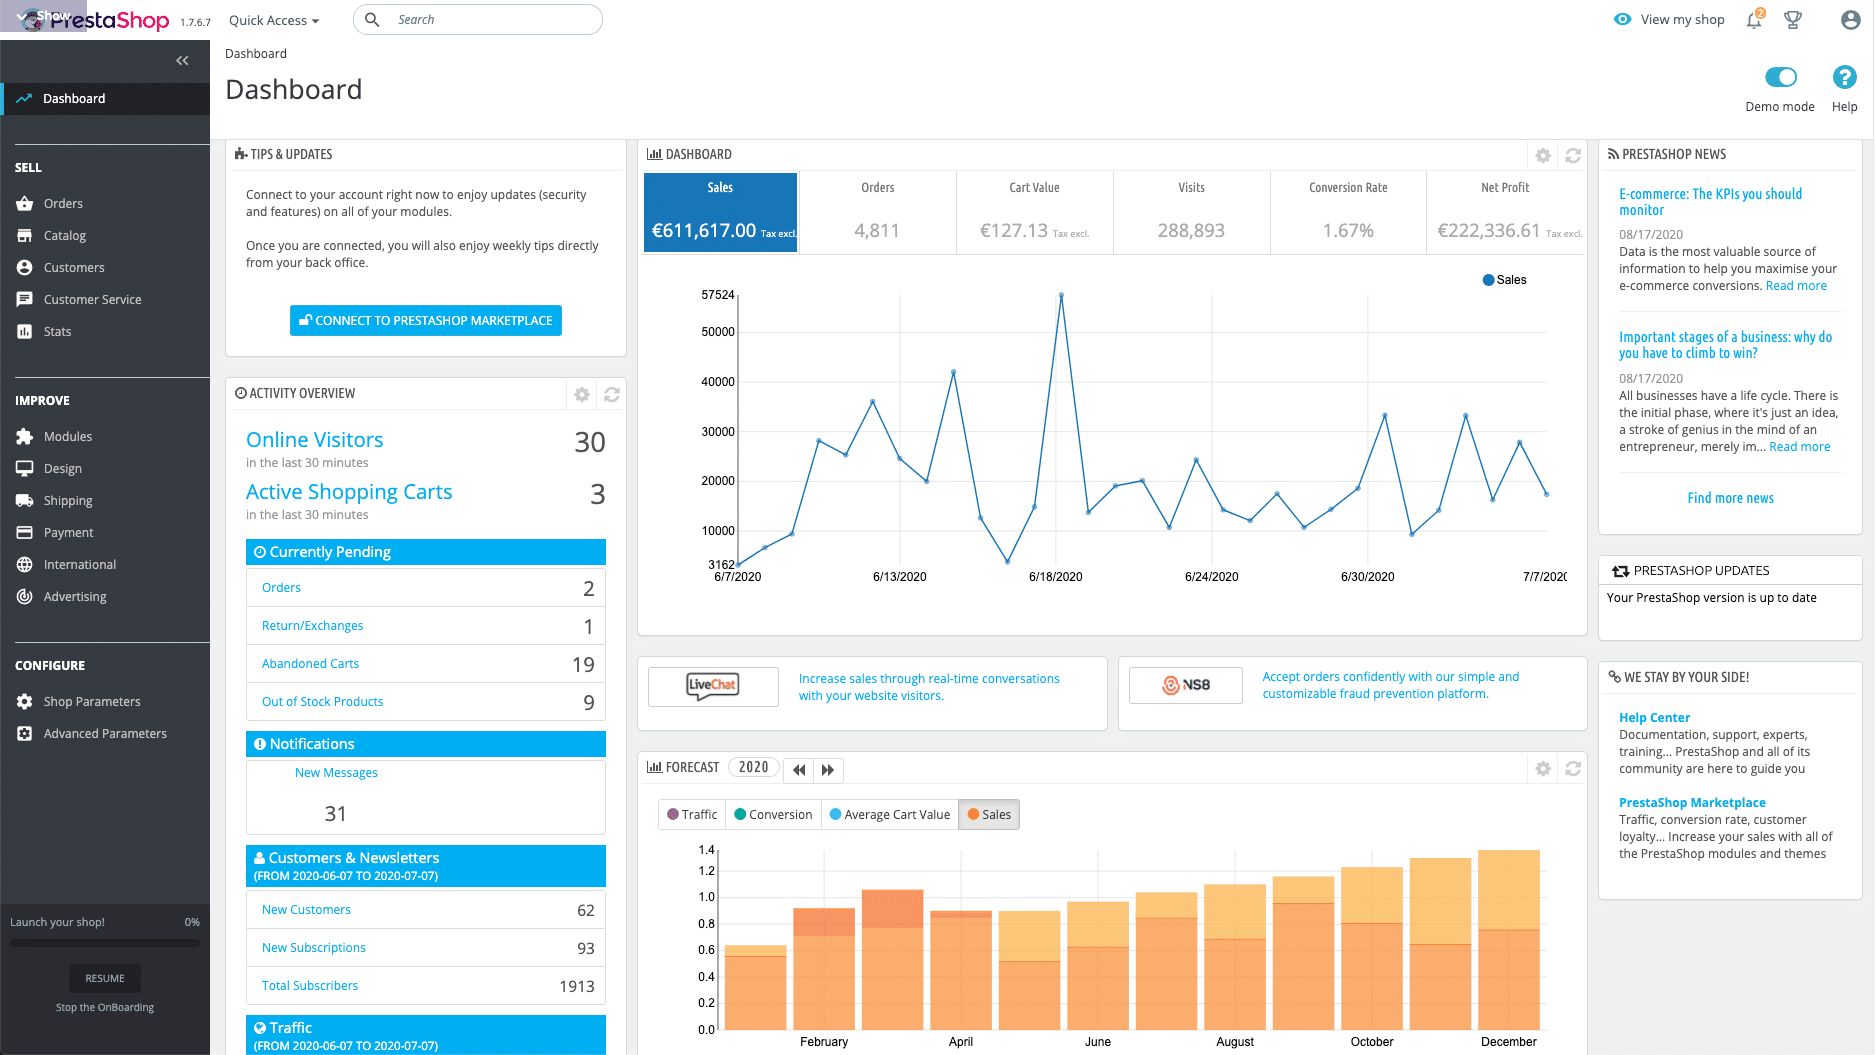Open the Modules section icon

point(24,436)
